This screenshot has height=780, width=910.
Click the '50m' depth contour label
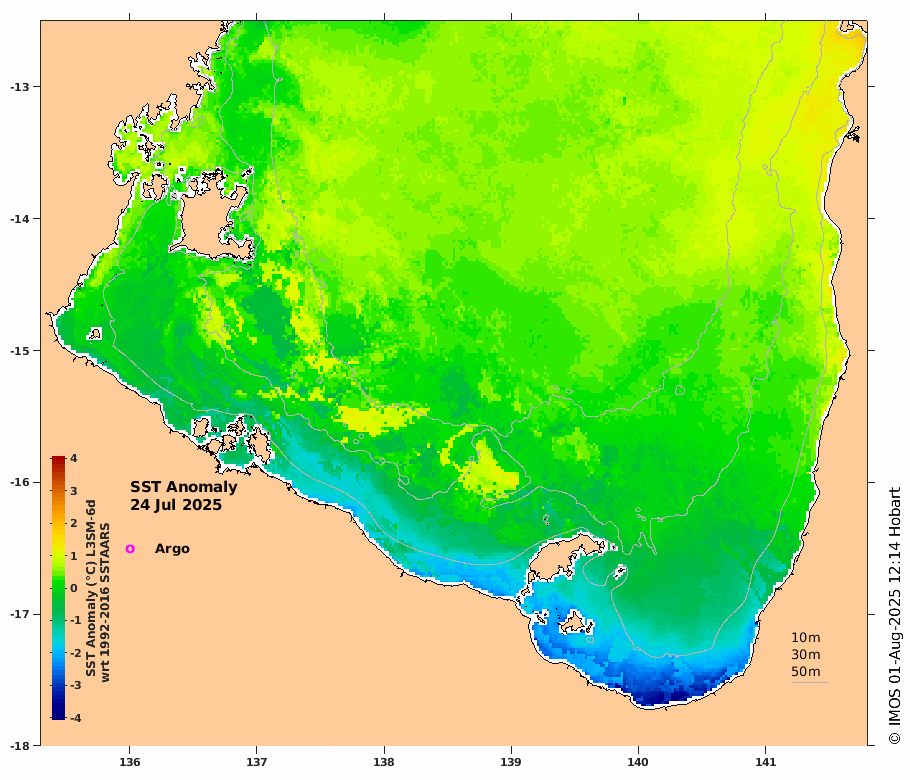coord(806,671)
